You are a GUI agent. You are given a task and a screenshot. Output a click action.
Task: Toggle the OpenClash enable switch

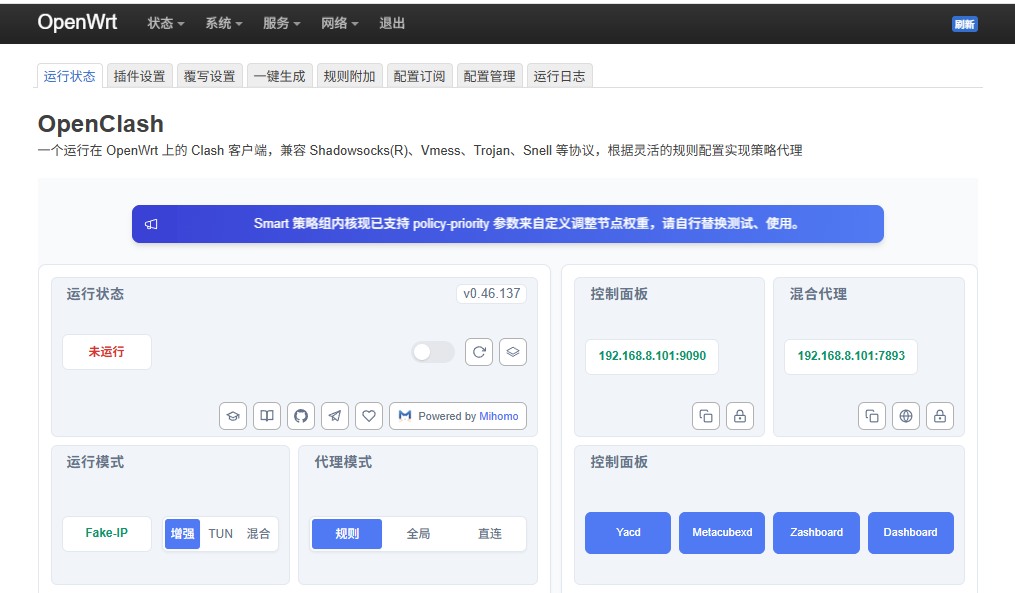[x=433, y=352]
